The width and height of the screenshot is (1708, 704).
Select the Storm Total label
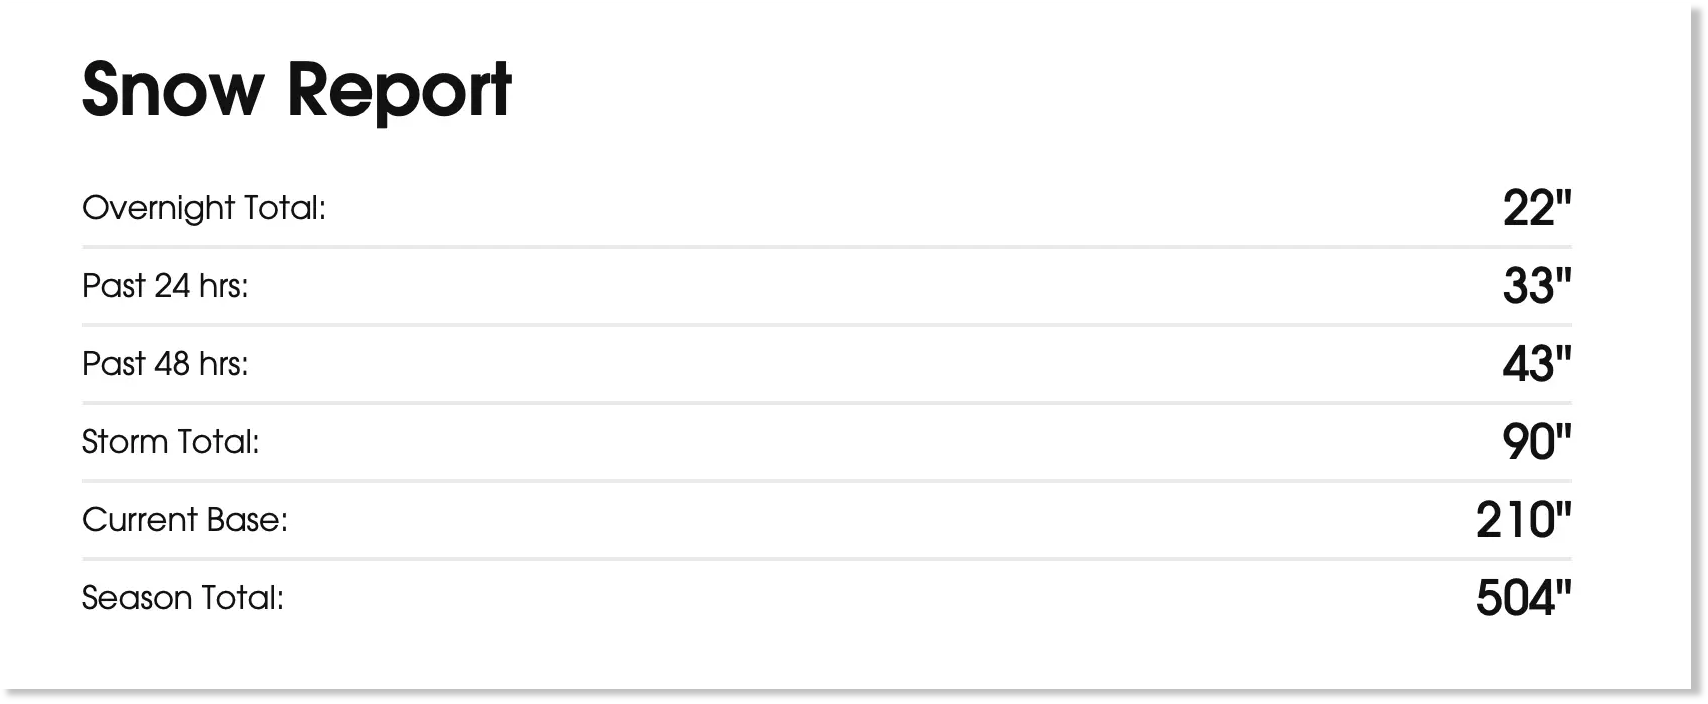pyautogui.click(x=171, y=442)
